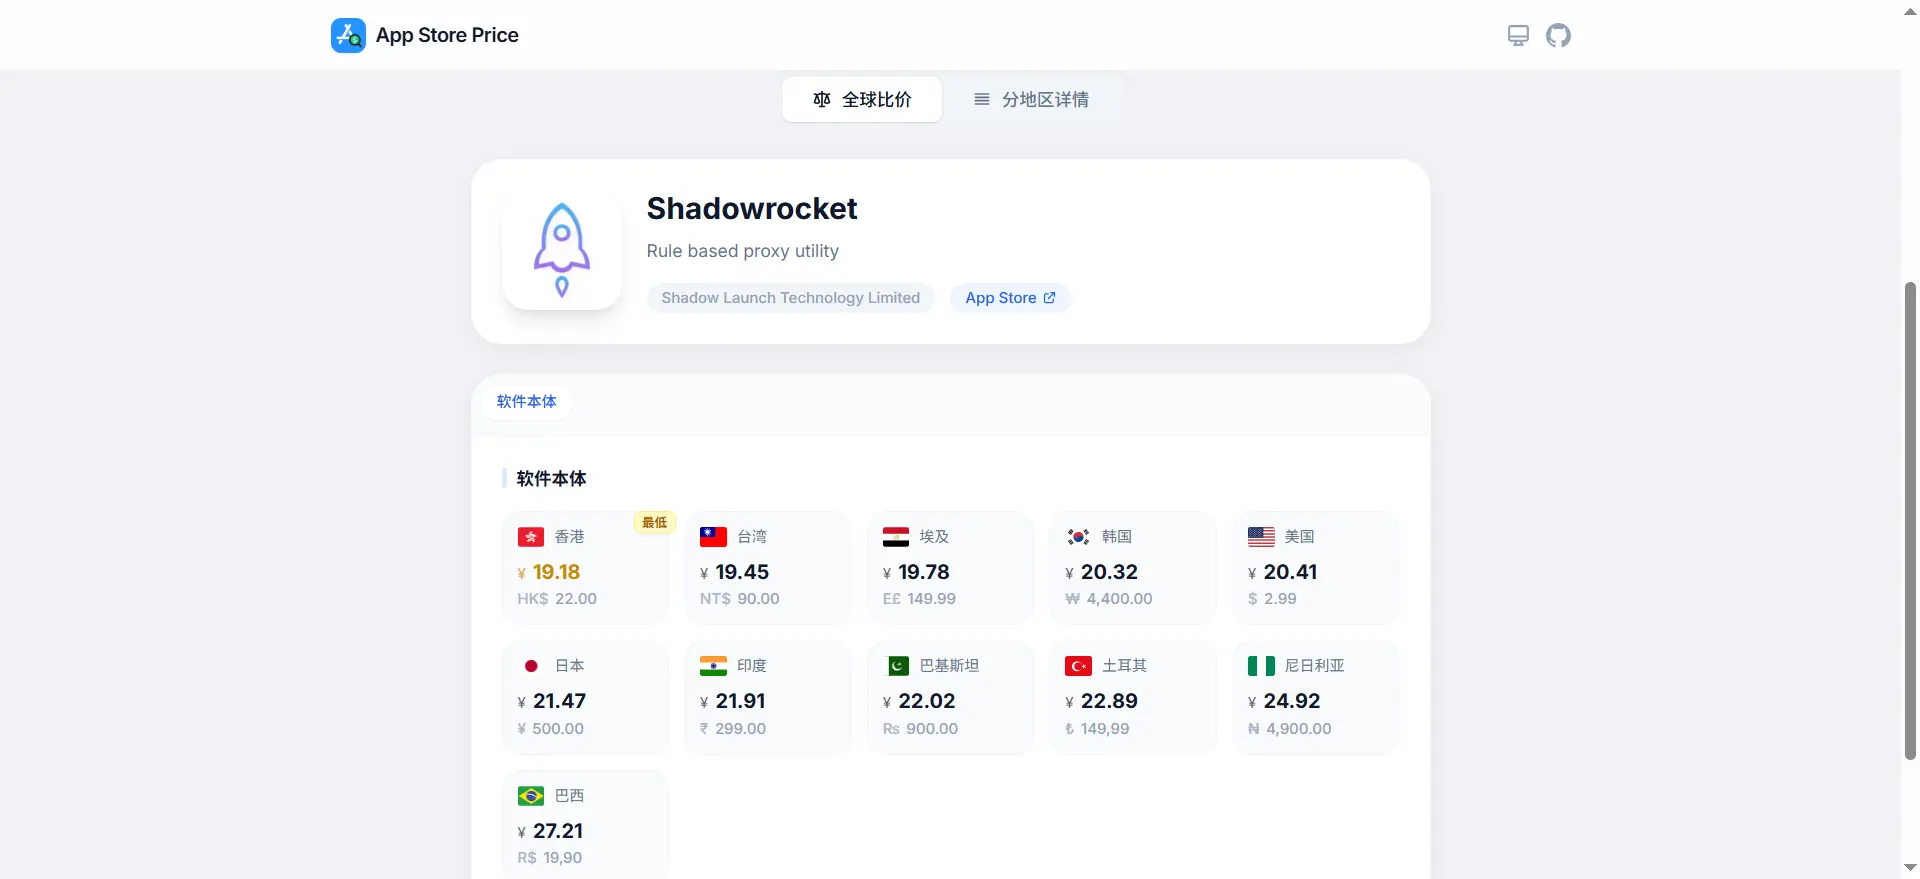Open the GitHub repository icon
The width and height of the screenshot is (1920, 879).
1558,36
